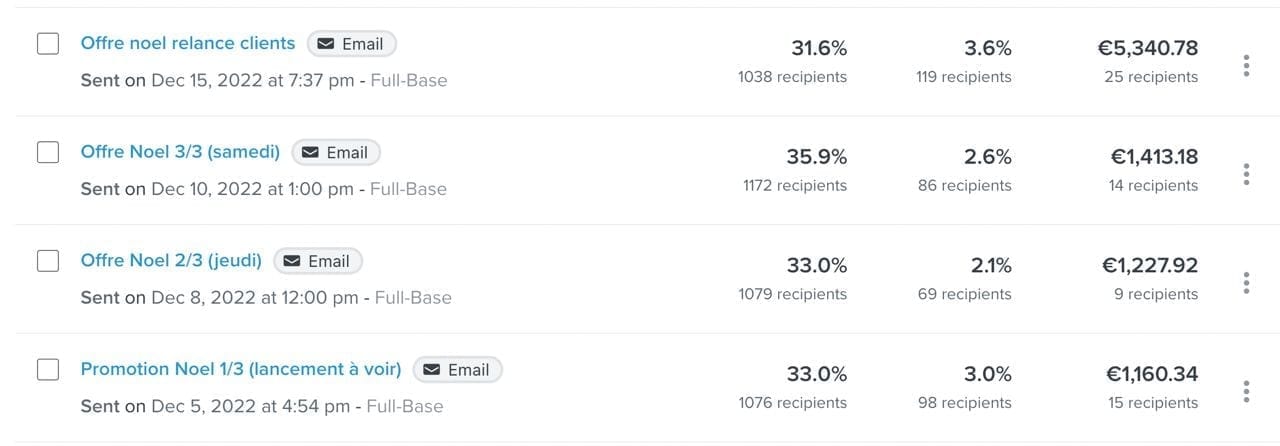Open the Offre Noel 2/3 (jeudi) campaign link
The width and height of the screenshot is (1280, 446).
(171, 260)
